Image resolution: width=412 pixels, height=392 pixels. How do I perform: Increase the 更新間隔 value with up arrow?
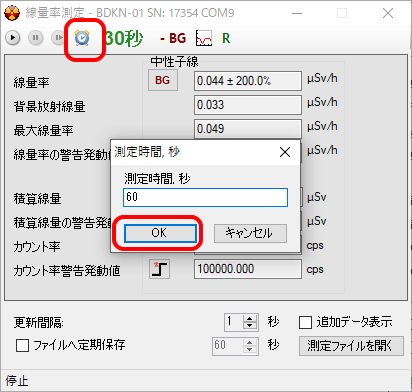(x=250, y=318)
